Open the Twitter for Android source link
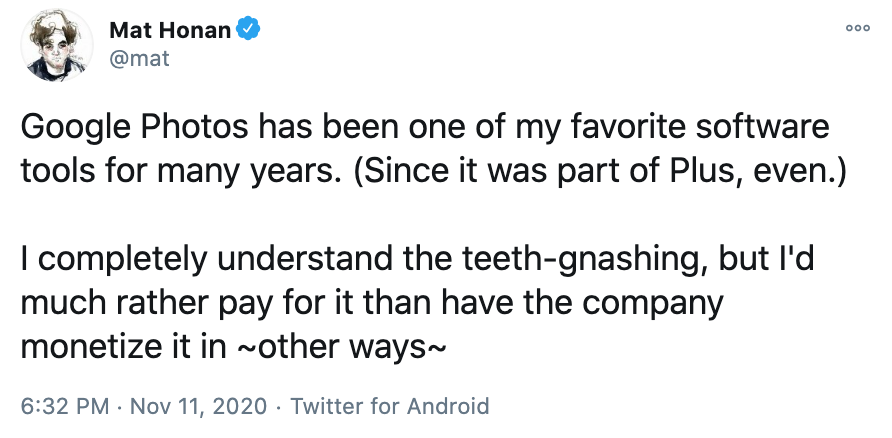The height and width of the screenshot is (438, 892). 389,406
